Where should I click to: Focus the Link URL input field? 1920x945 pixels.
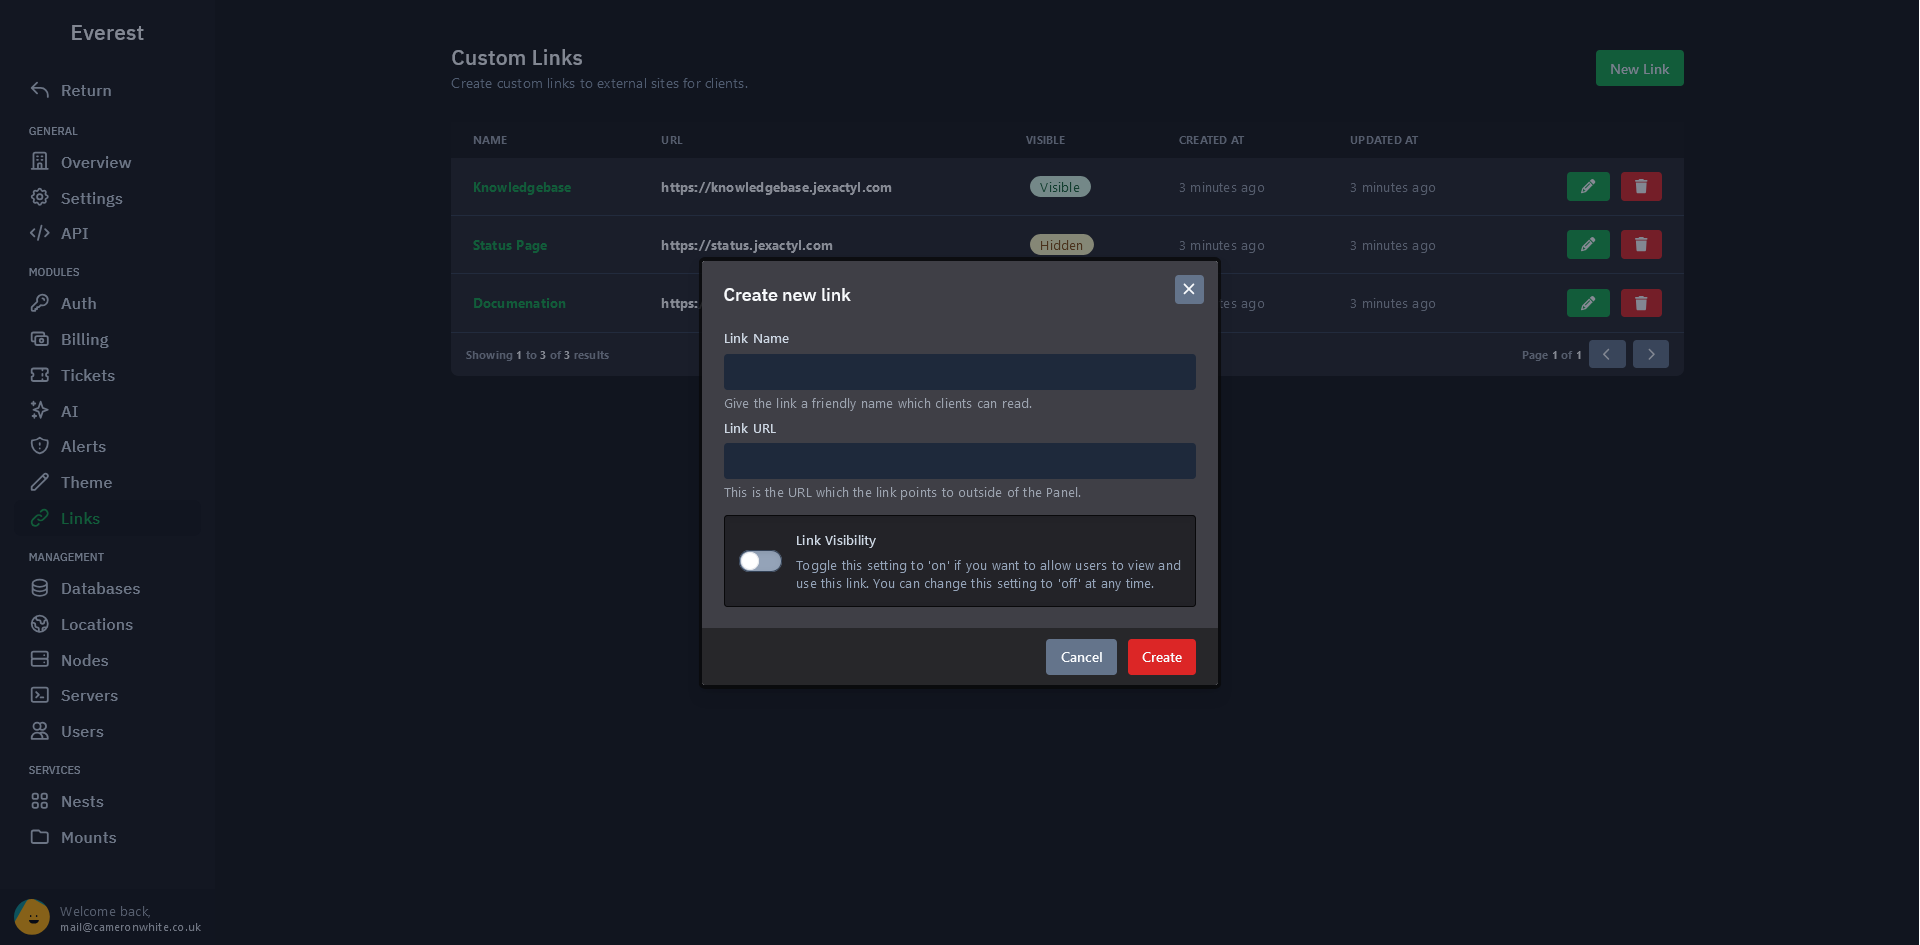(960, 461)
